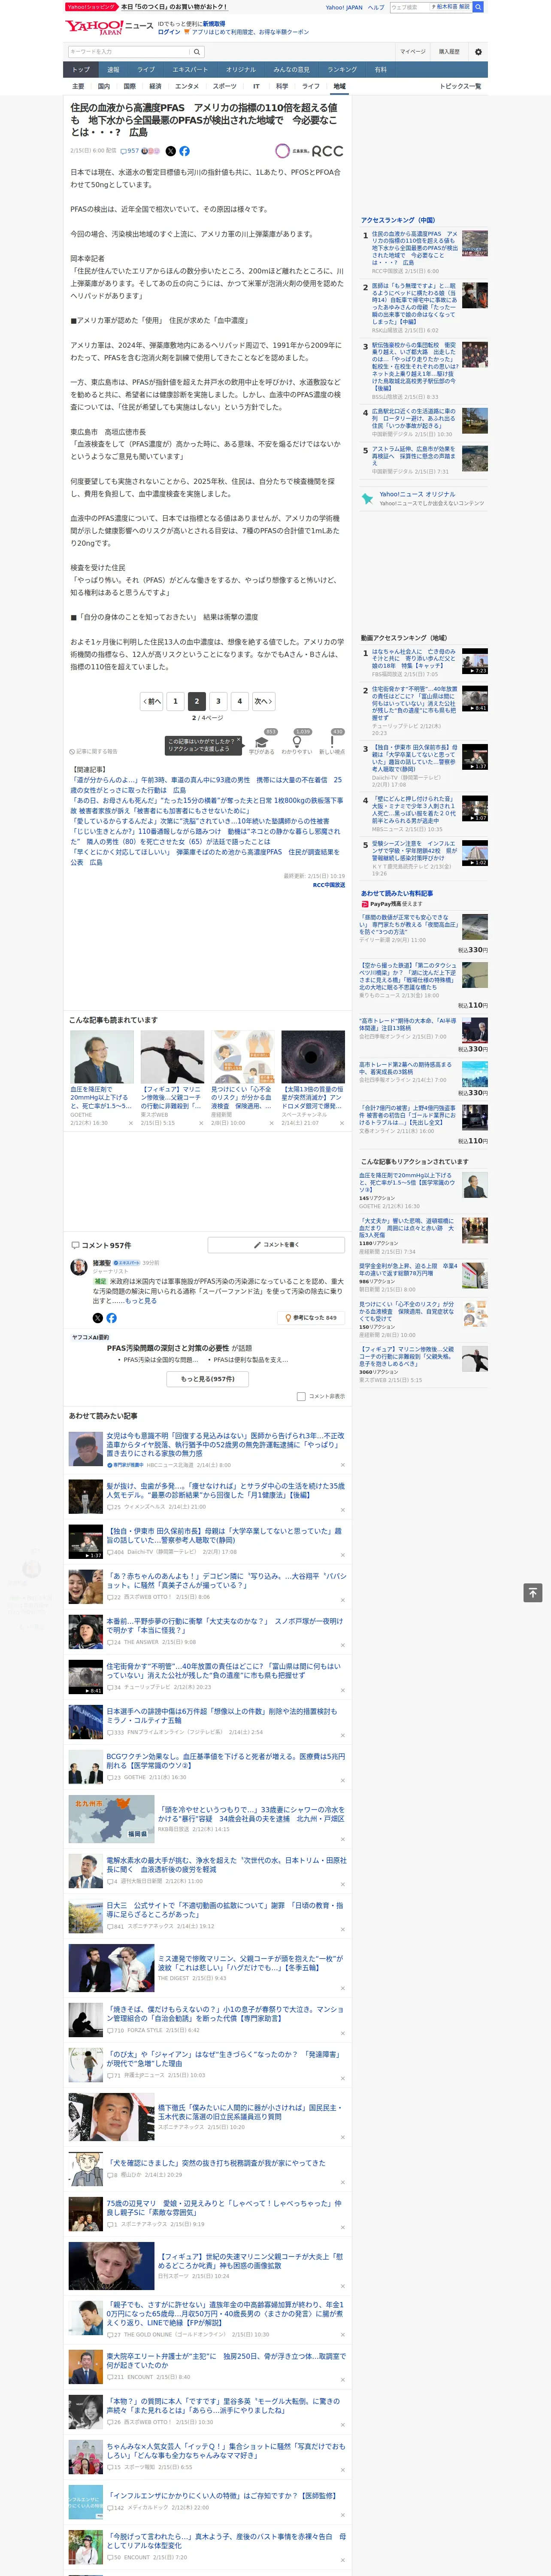This screenshot has width=551, height=2576.
Task: Click the わかりやすい lightbulb reaction
Action: (297, 742)
